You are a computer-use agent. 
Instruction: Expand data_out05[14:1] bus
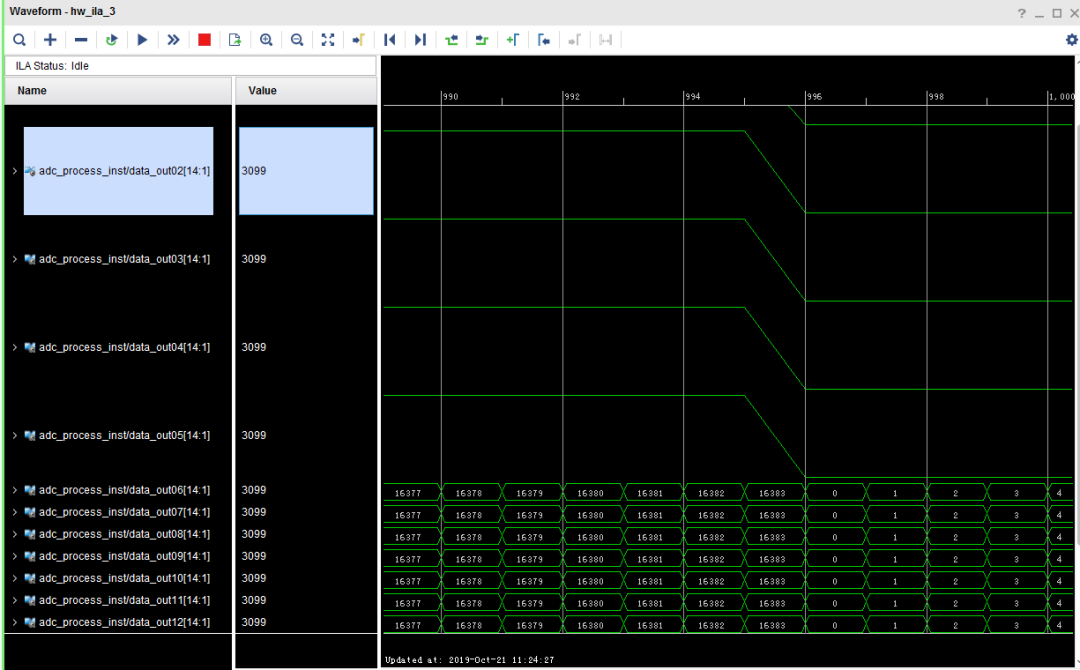(14, 435)
